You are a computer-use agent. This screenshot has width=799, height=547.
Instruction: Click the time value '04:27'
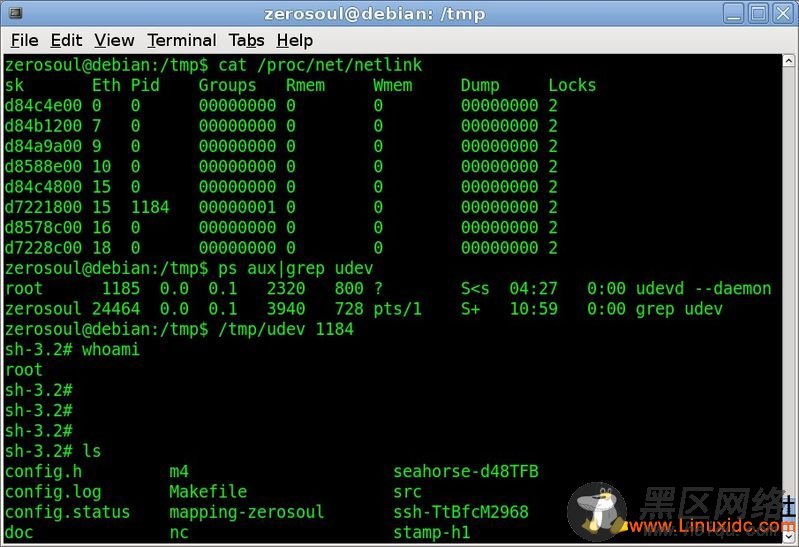533,289
